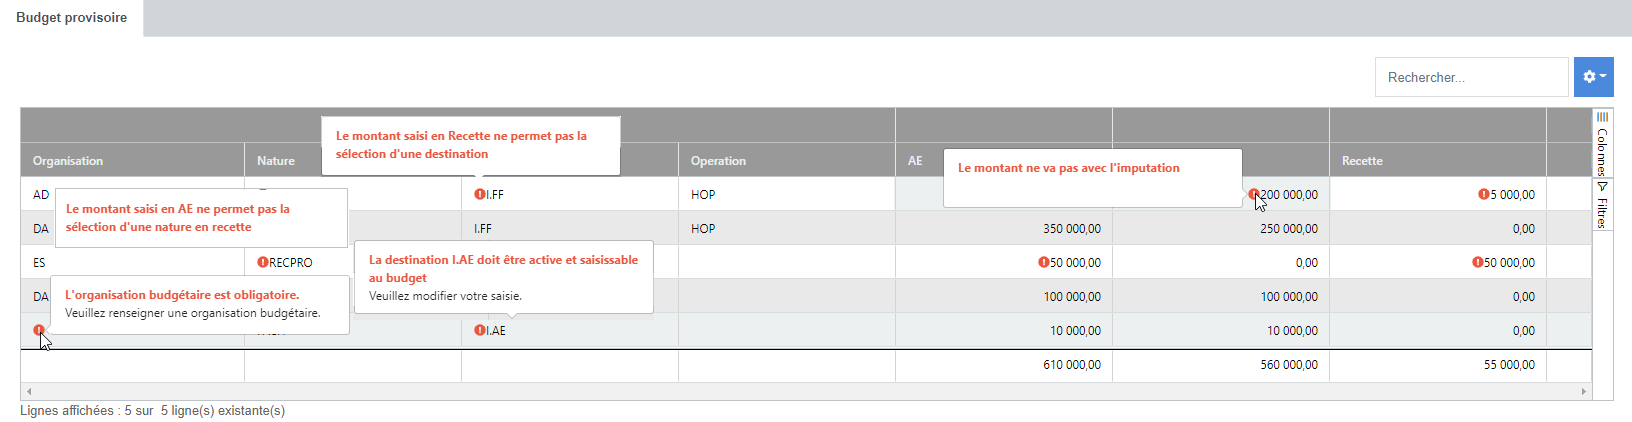
Task: Expand the Filtres side panel
Action: tap(1602, 205)
